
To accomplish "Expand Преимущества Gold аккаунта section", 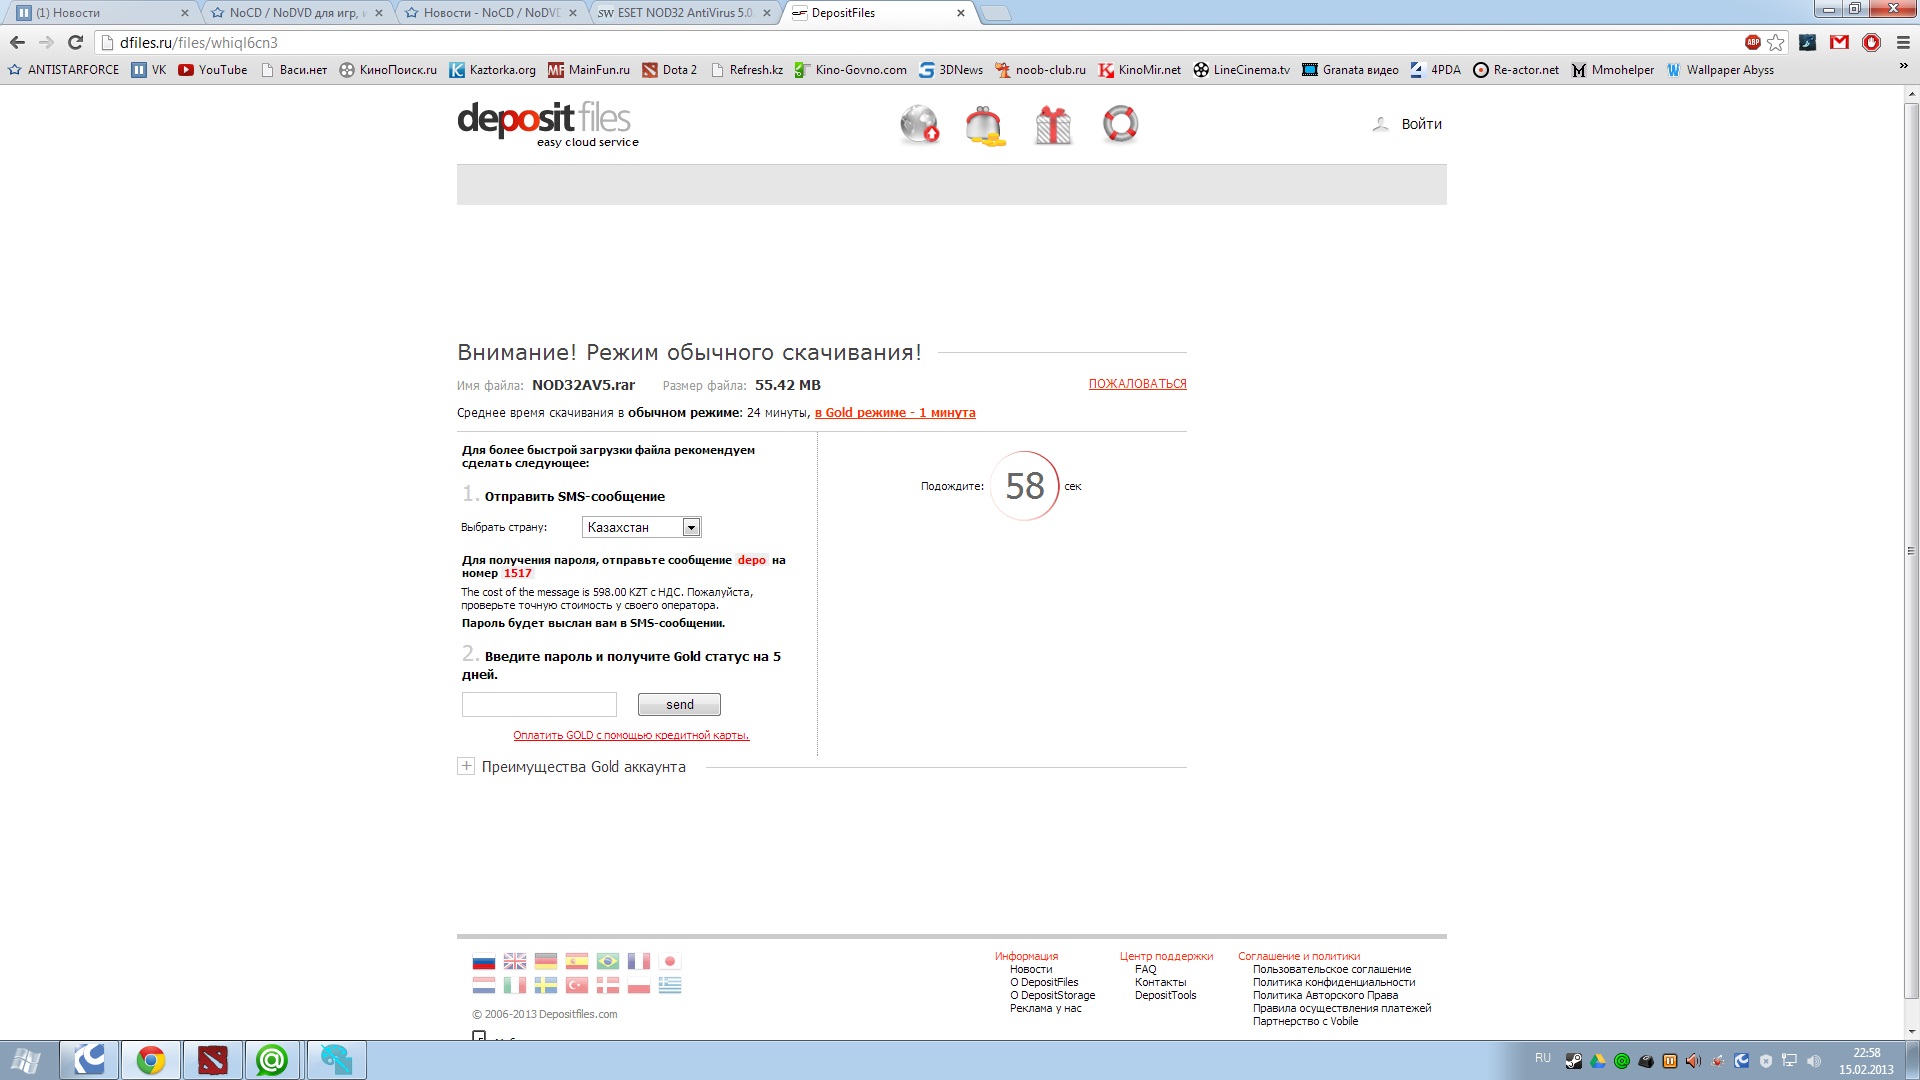I will tap(466, 767).
